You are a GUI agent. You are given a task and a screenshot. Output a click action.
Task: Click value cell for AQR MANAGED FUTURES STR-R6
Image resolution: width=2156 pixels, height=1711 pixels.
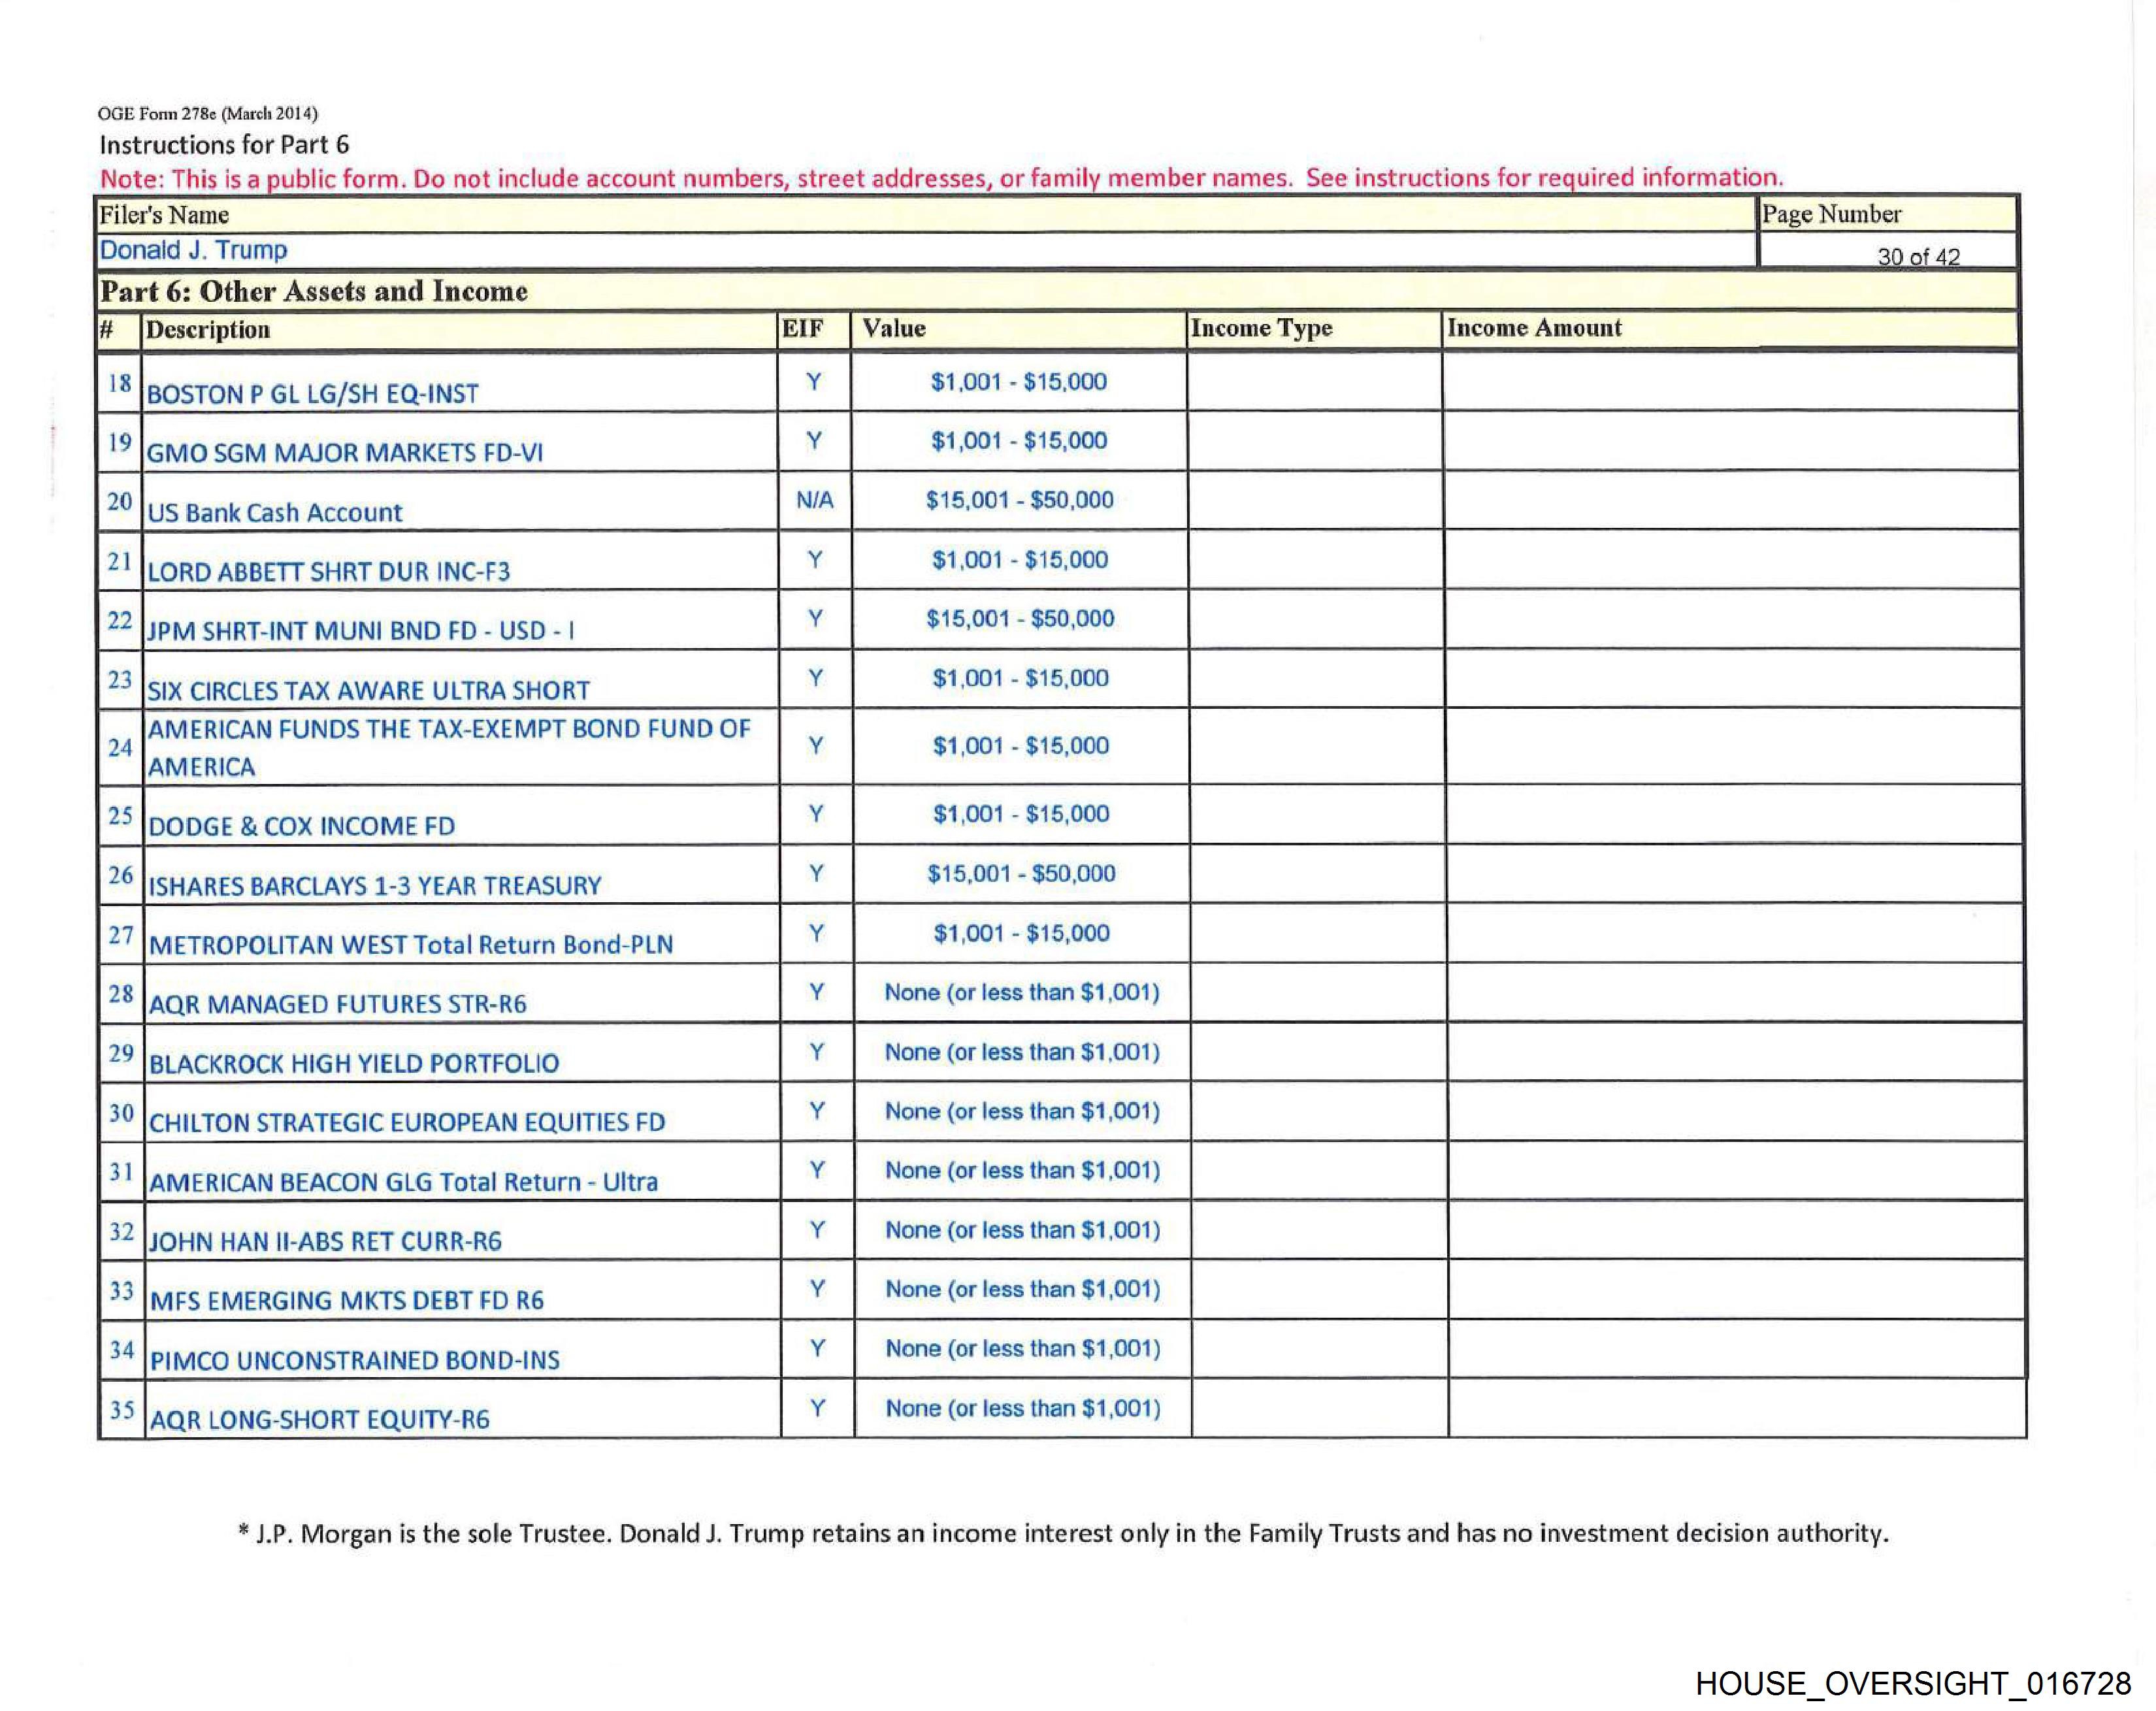tap(1021, 992)
